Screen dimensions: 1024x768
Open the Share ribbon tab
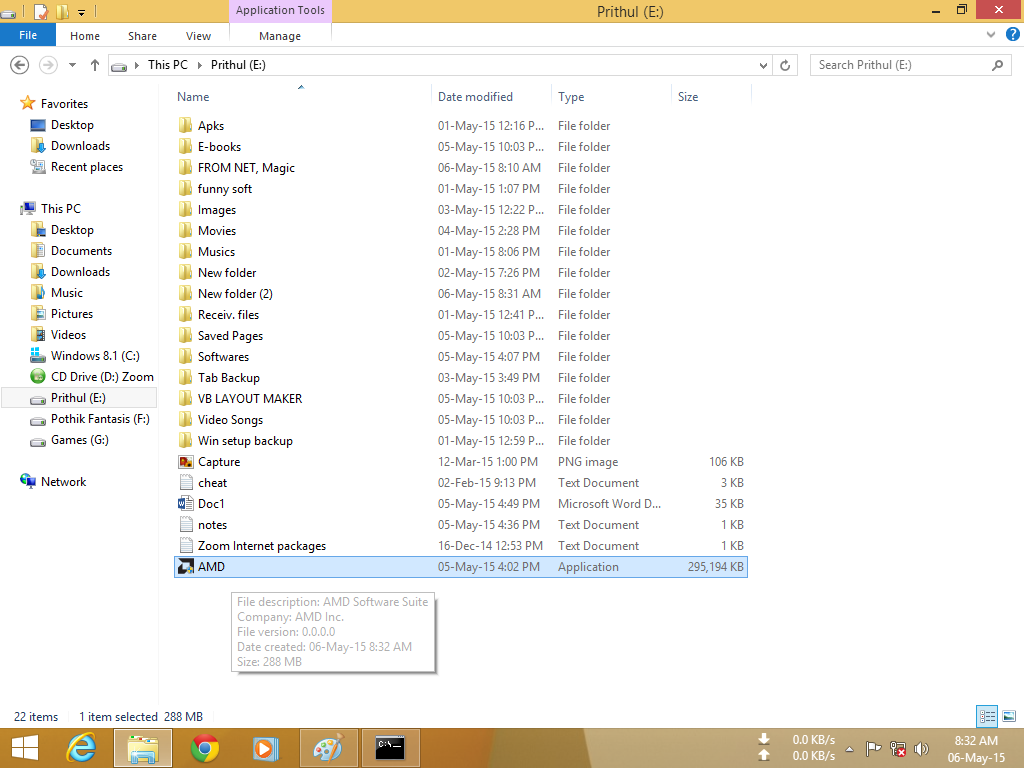[142, 36]
